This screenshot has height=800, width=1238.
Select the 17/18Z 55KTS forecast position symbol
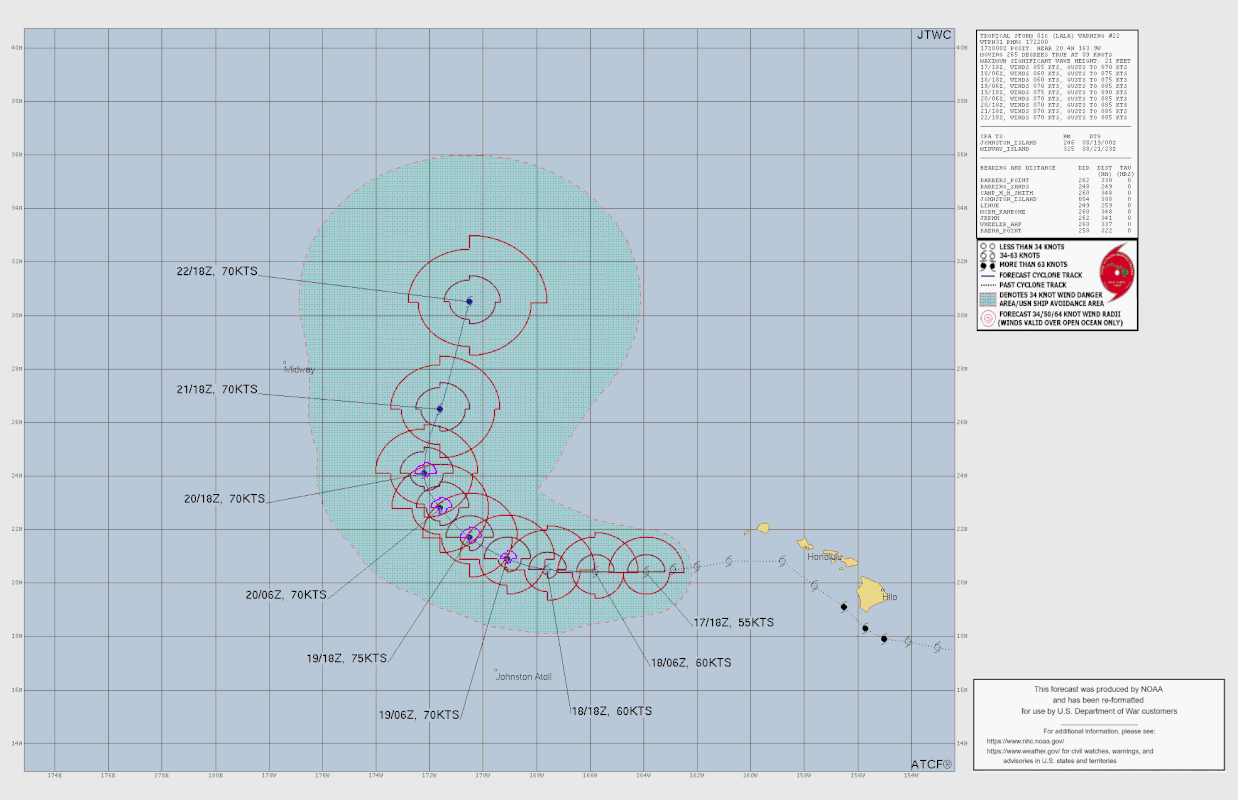(648, 572)
